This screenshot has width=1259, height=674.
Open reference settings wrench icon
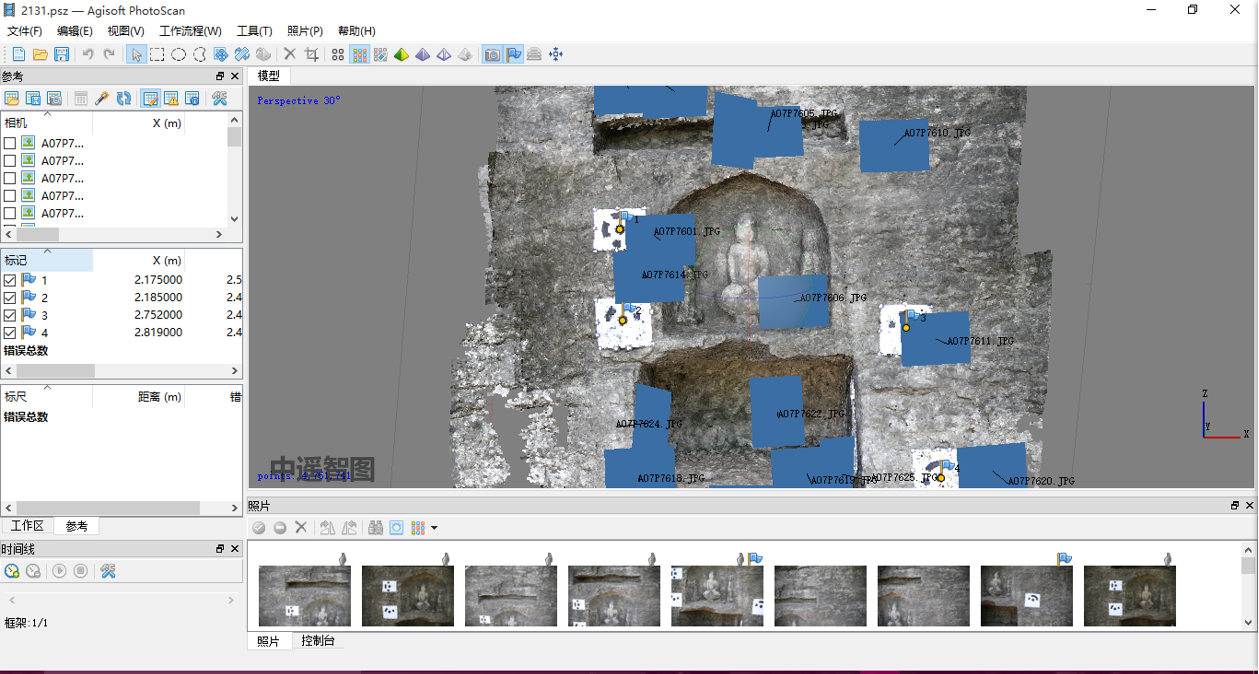coord(219,98)
